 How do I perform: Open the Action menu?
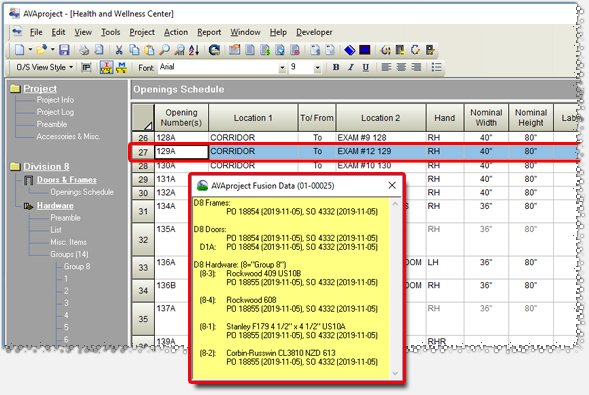coord(176,32)
